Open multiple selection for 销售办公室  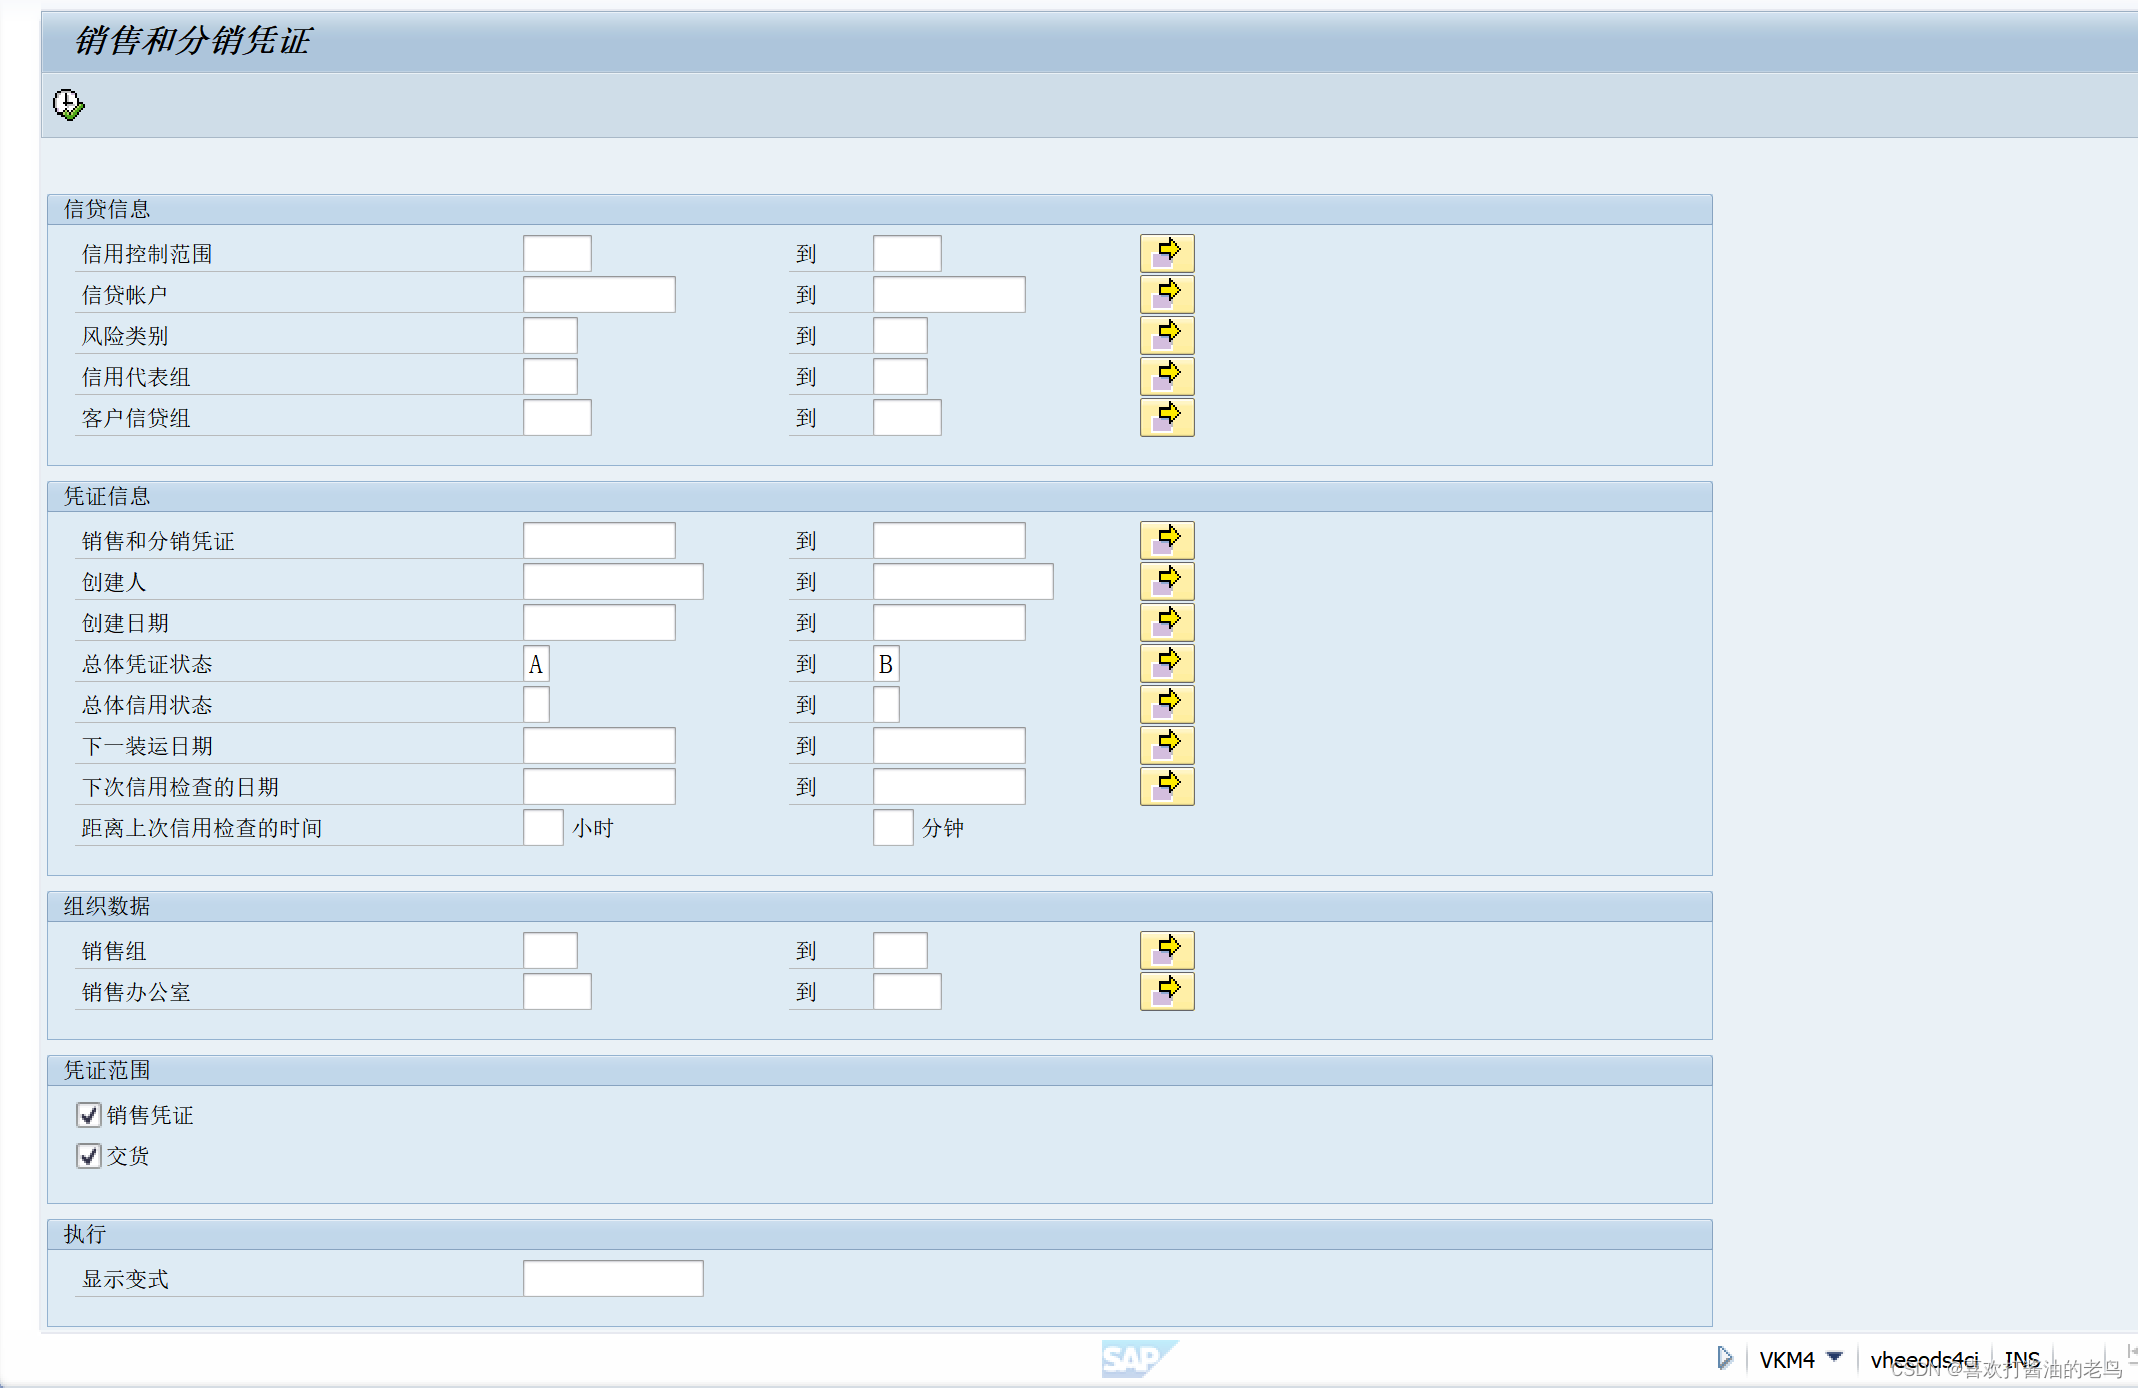pos(1166,991)
